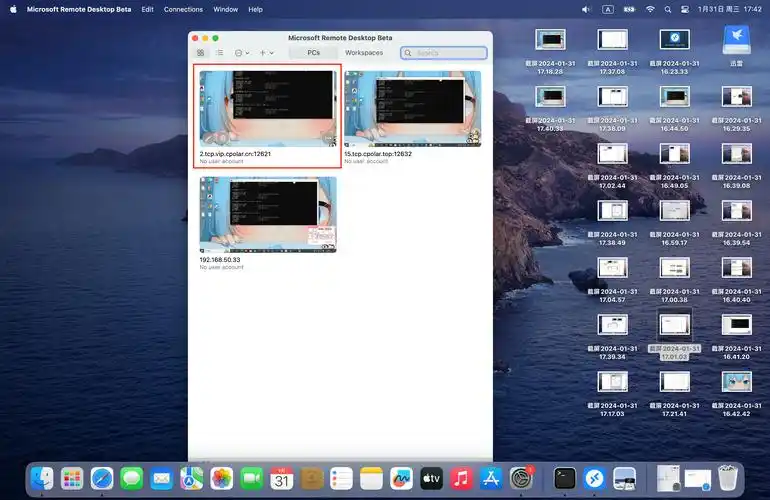Image resolution: width=770 pixels, height=500 pixels.
Task: Expand the plus Add menu
Action: [267, 53]
